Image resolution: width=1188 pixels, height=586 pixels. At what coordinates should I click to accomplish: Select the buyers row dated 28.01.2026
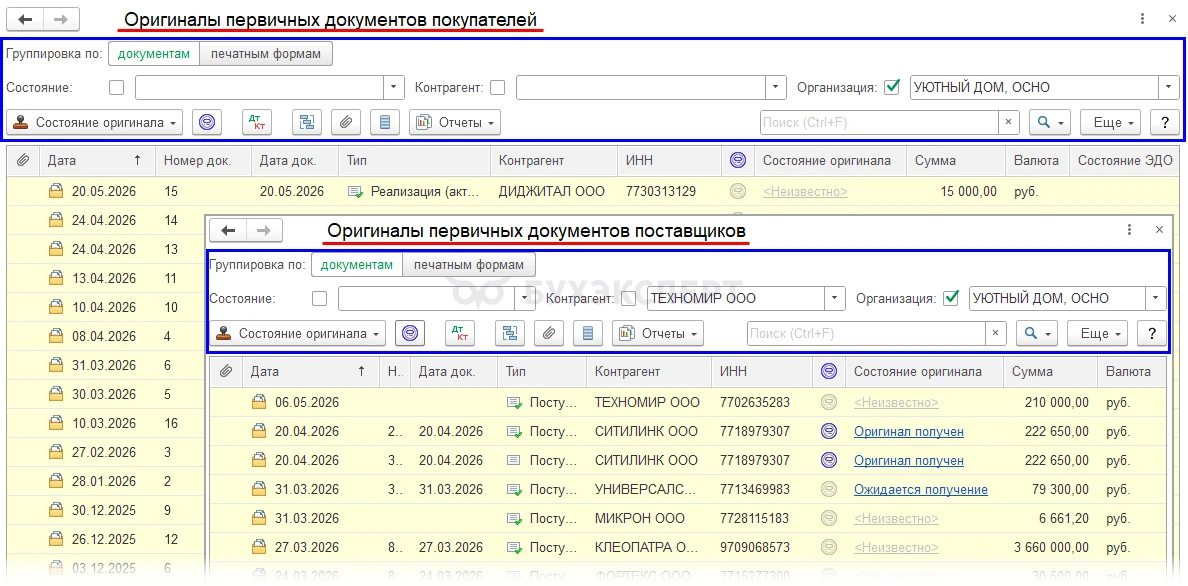[x=105, y=481]
